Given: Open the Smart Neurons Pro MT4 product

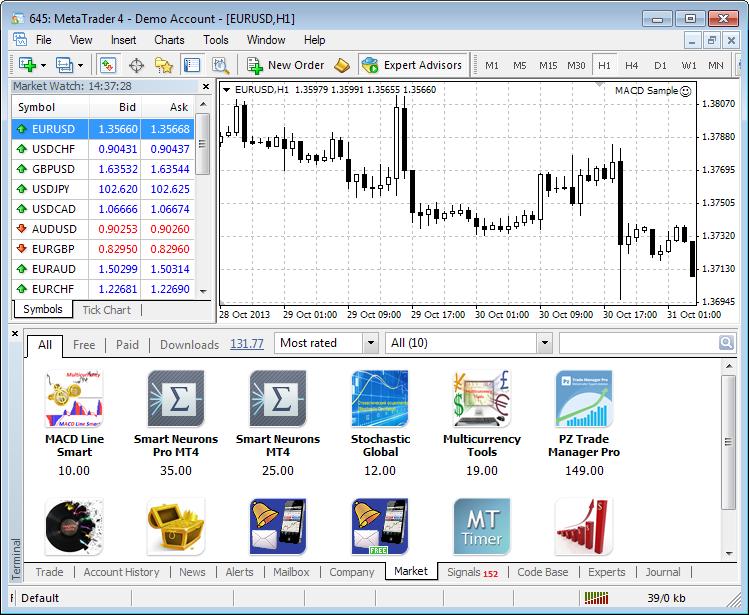Looking at the screenshot, I should (176, 423).
